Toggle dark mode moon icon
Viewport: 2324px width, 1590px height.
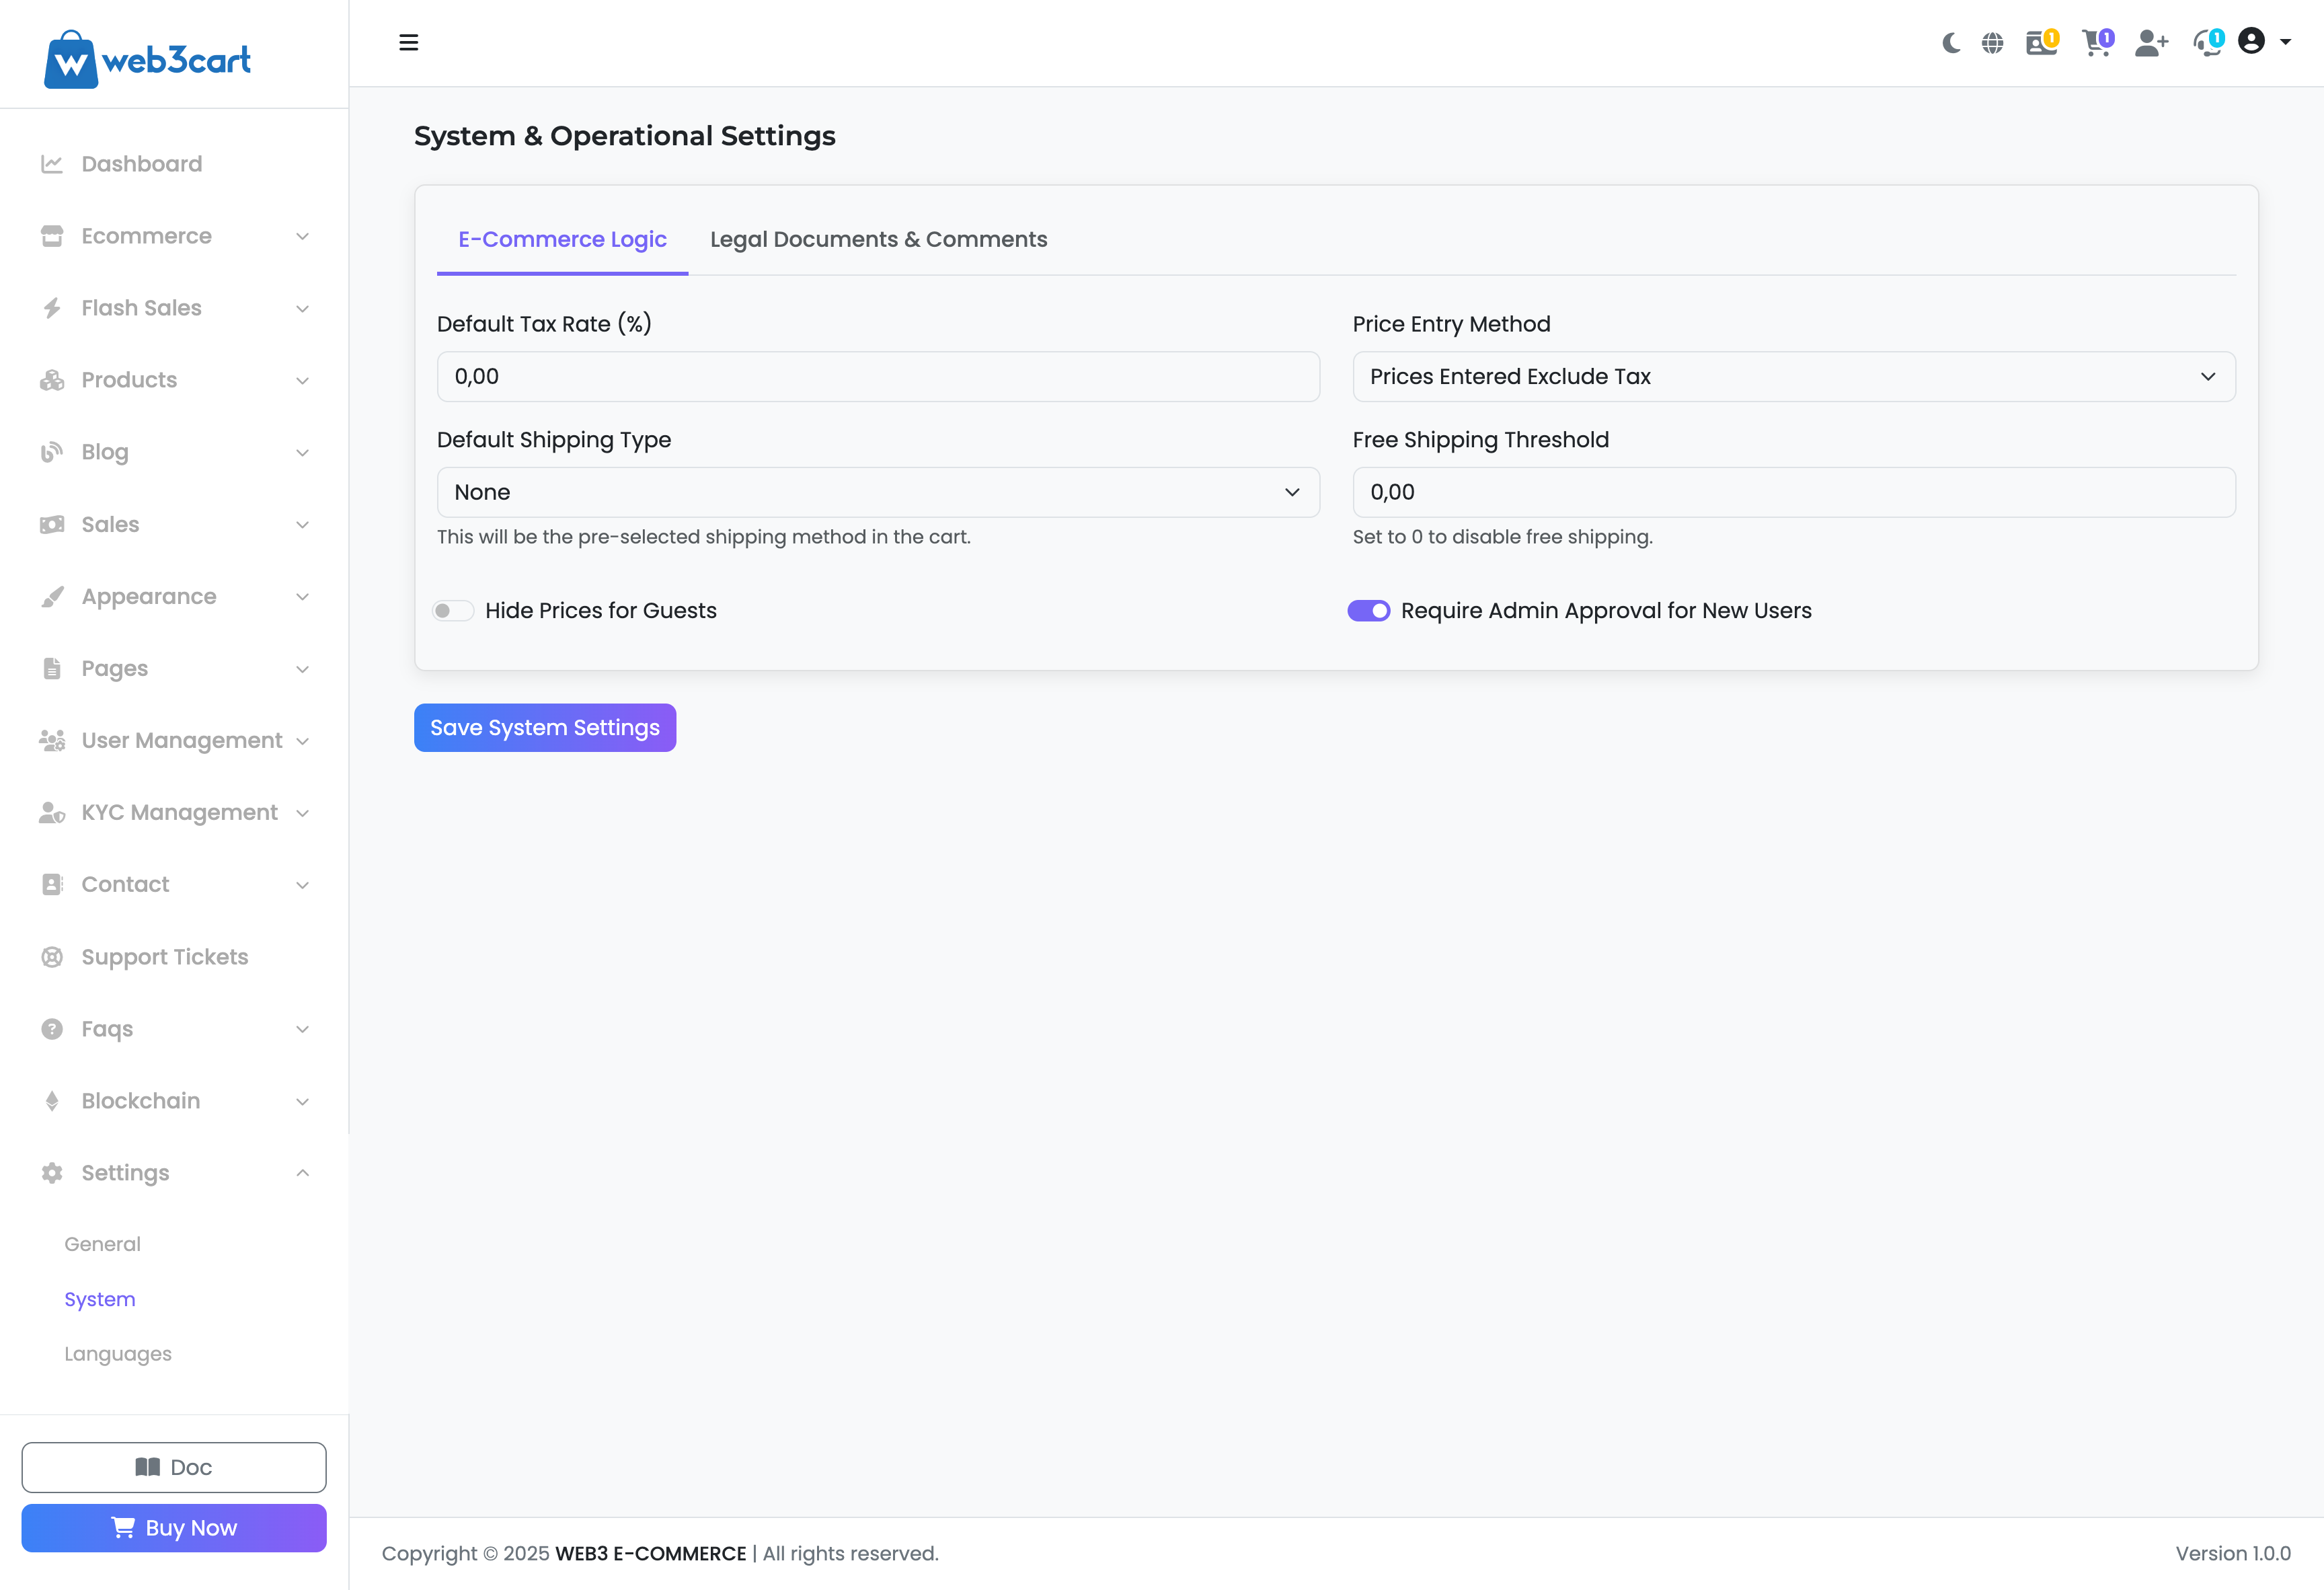[x=1950, y=43]
